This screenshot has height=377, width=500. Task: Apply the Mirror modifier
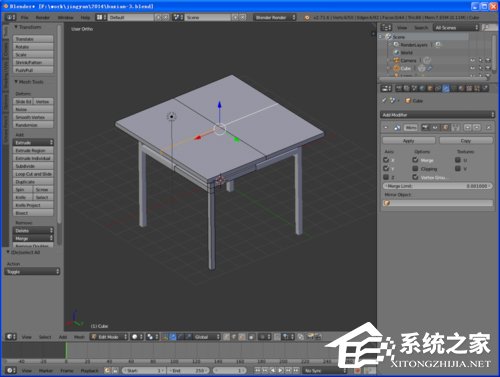tap(409, 141)
